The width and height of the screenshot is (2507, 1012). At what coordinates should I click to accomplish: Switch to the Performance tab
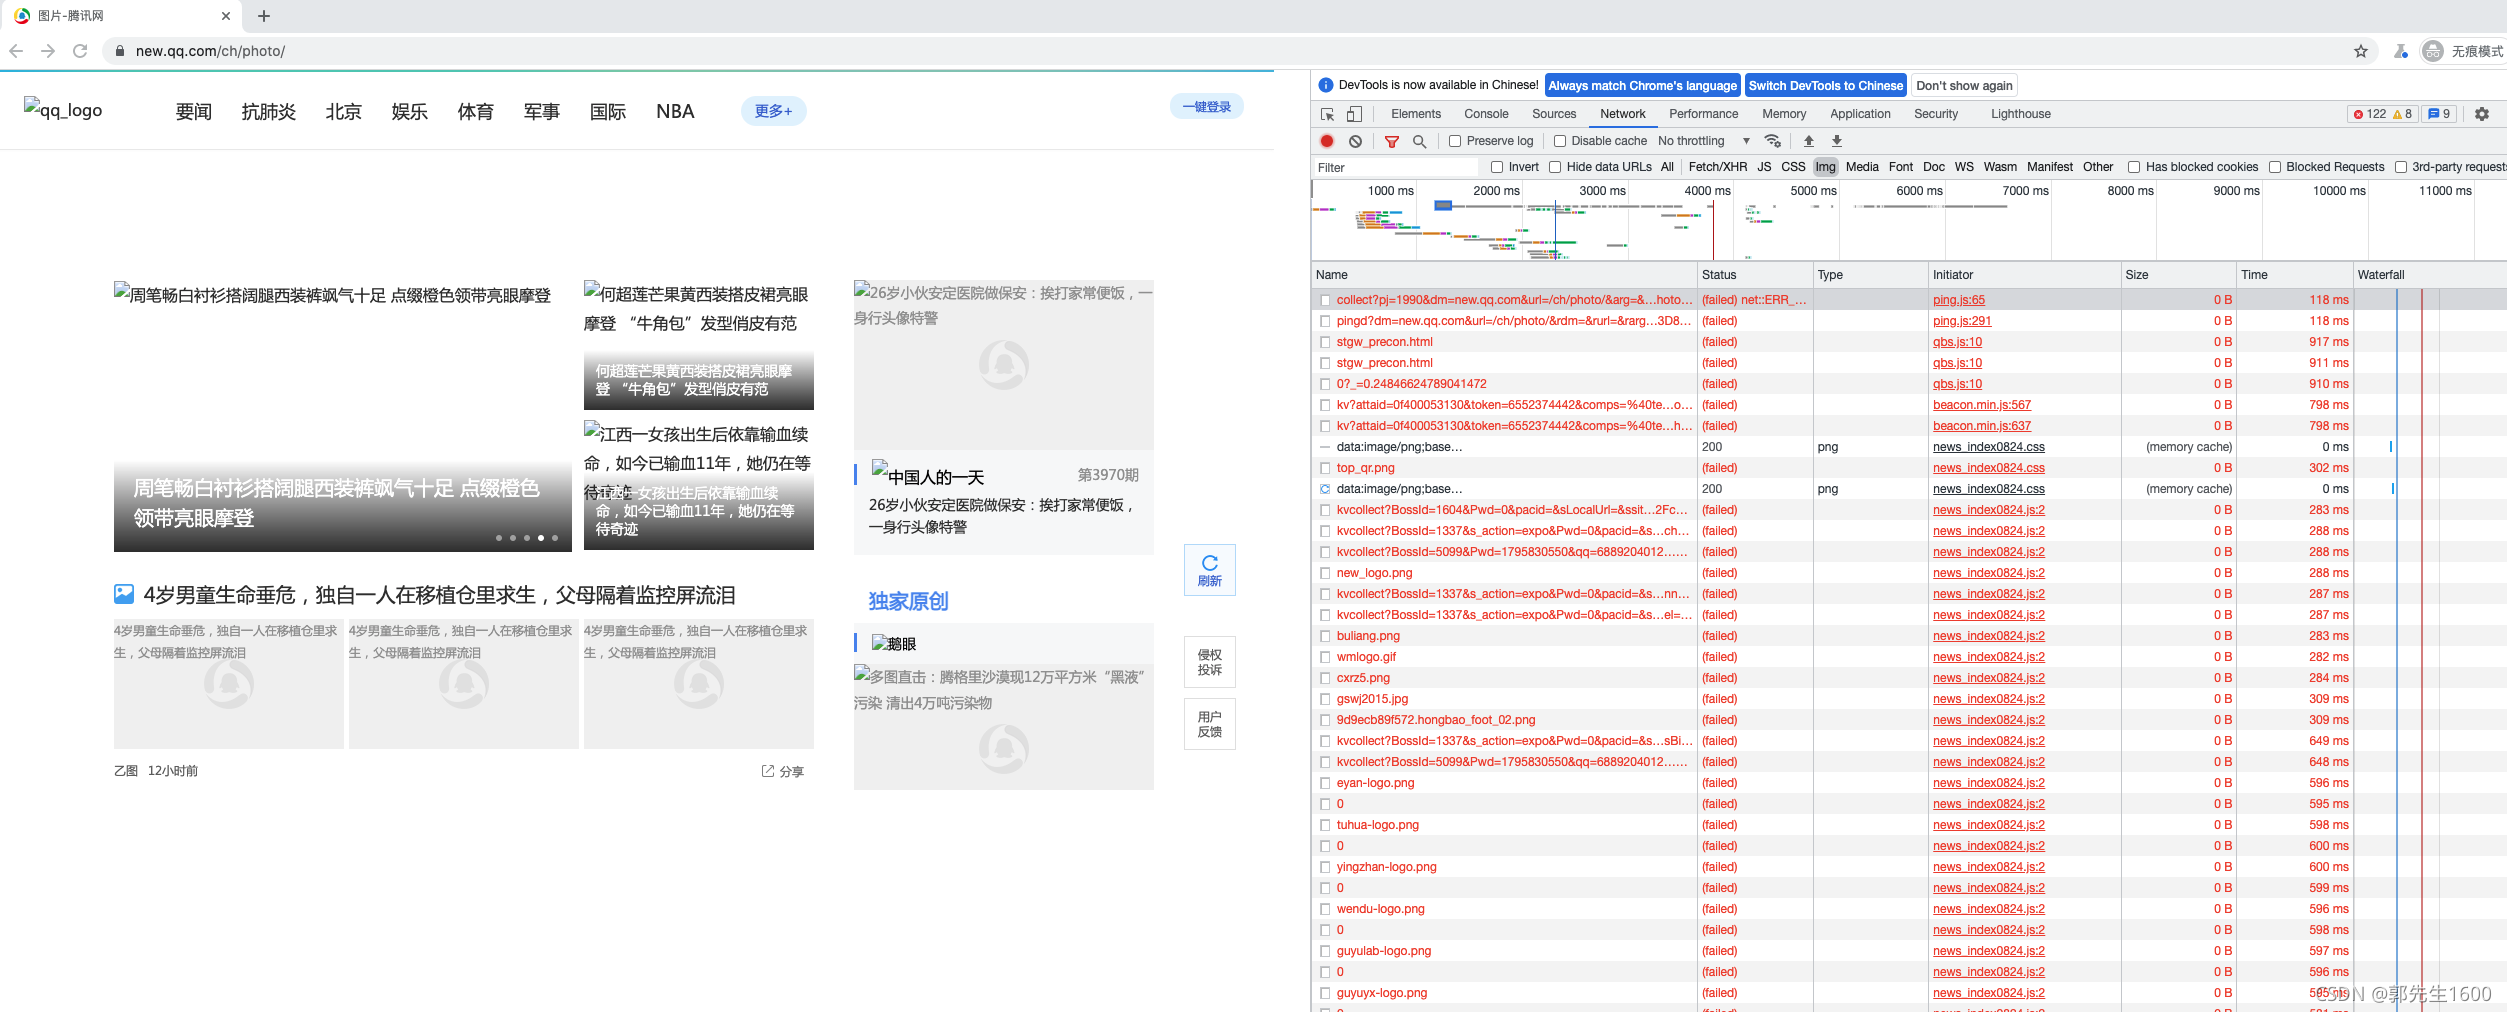tap(1704, 114)
